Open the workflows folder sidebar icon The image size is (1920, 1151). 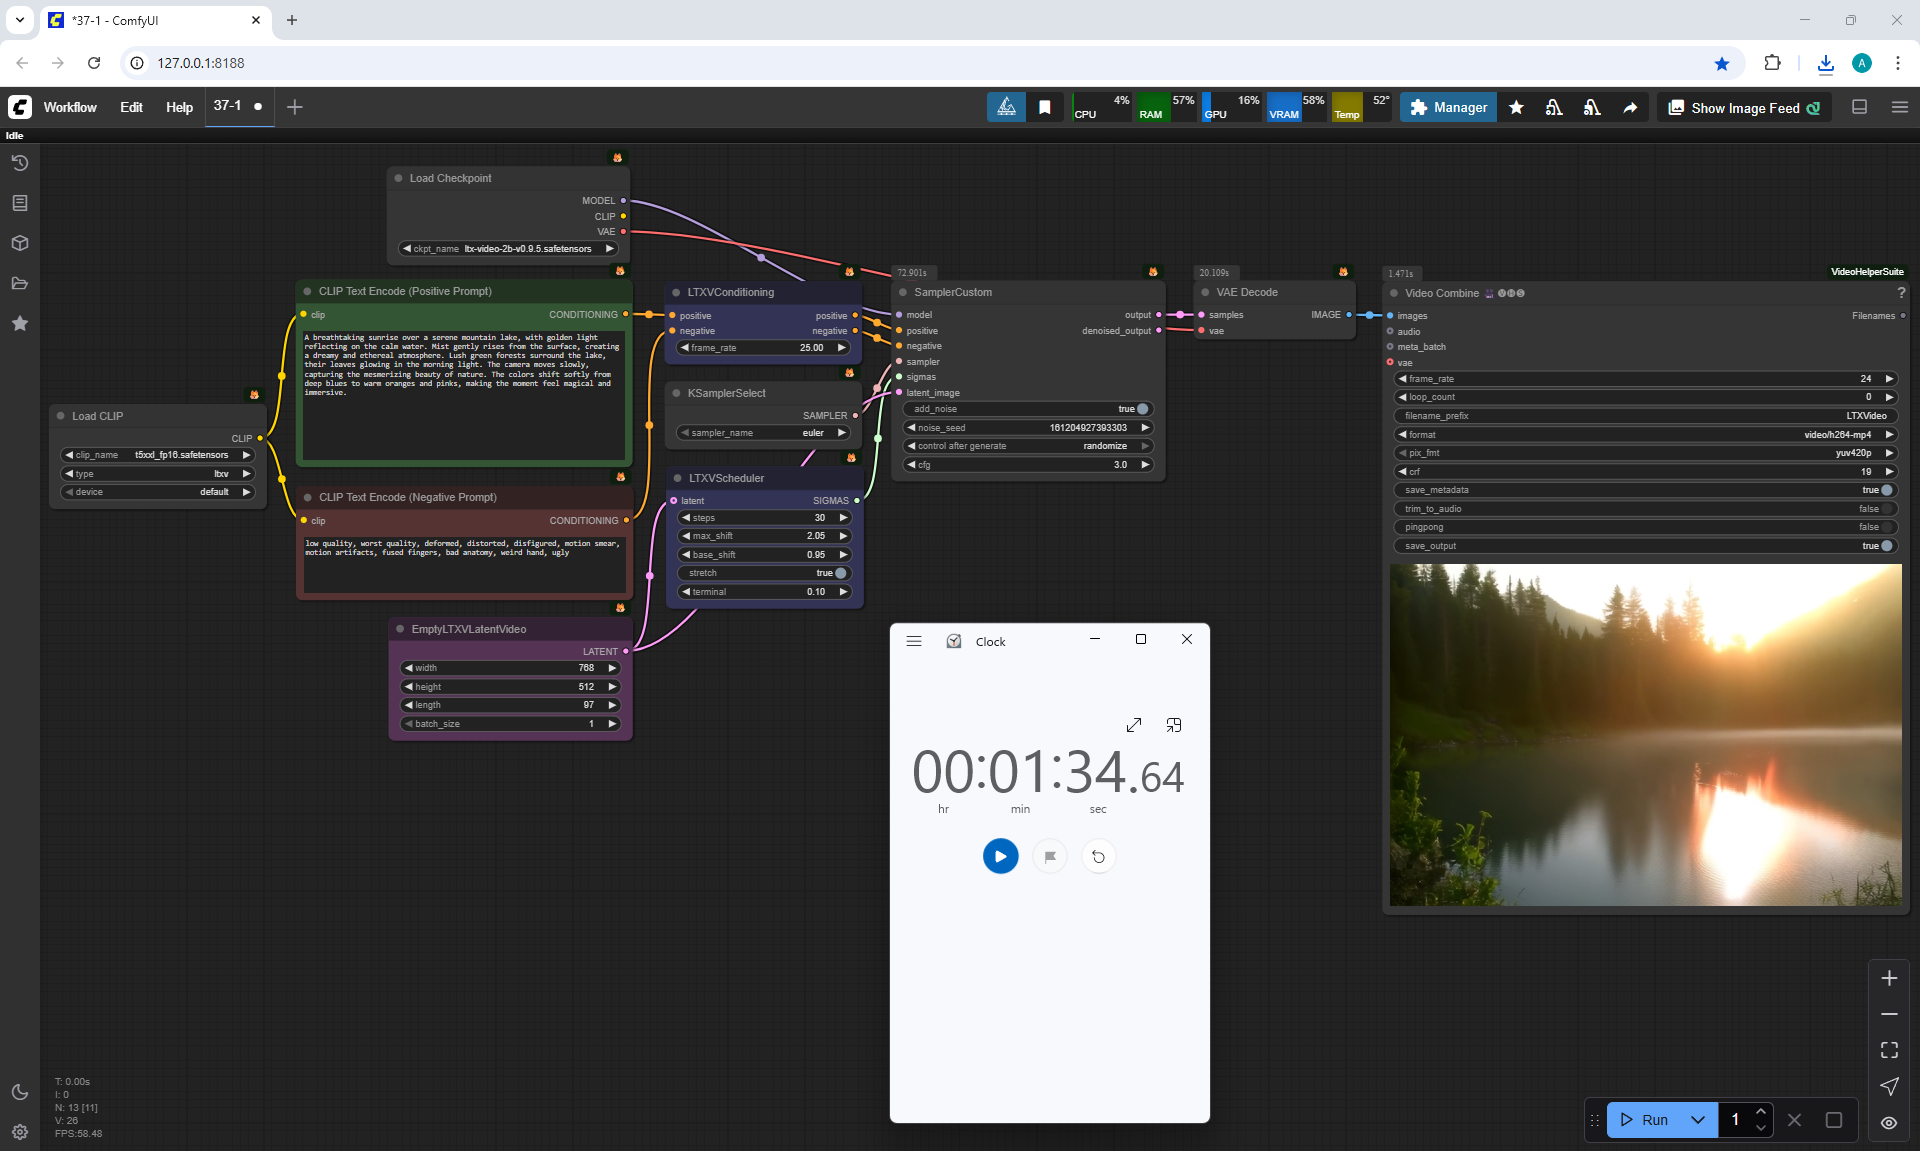pos(20,283)
